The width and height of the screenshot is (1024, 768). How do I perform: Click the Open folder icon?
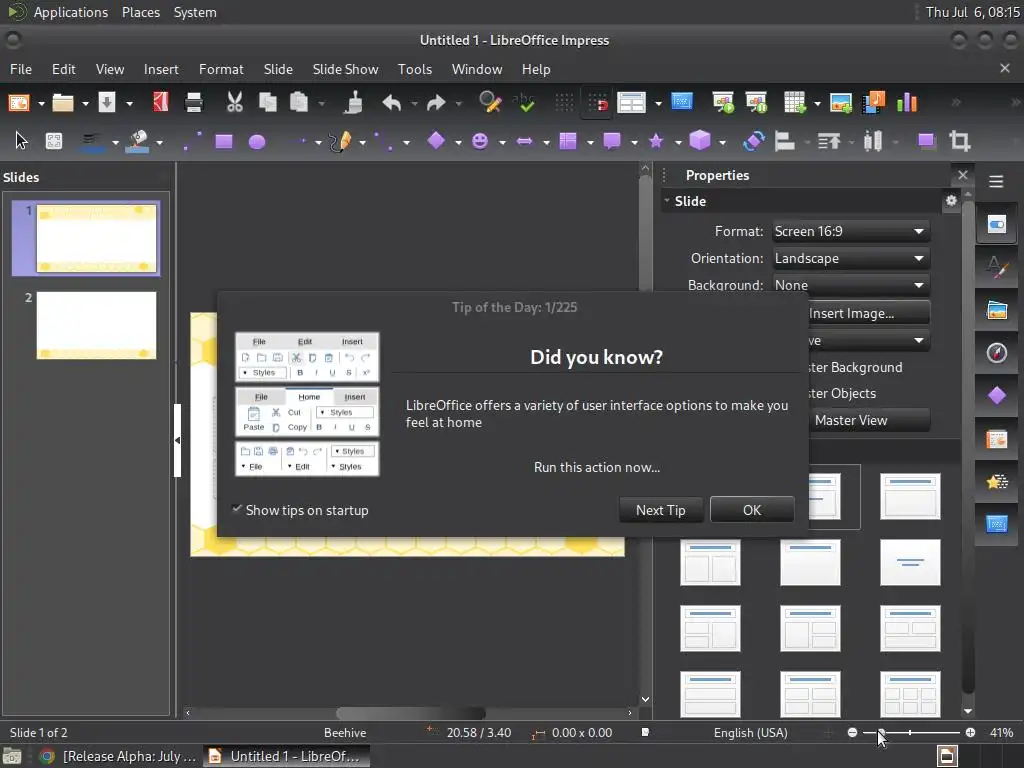tap(63, 103)
